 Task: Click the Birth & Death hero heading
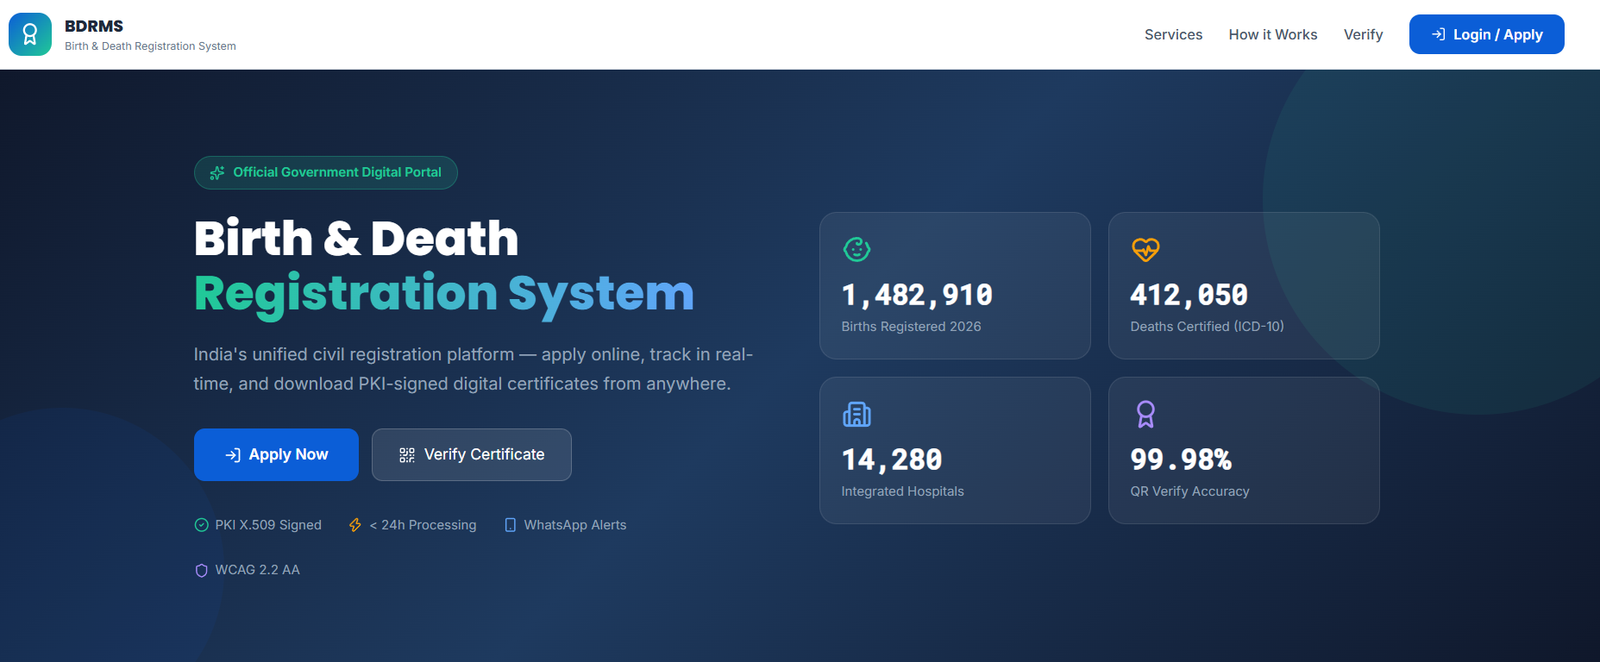[x=356, y=239]
